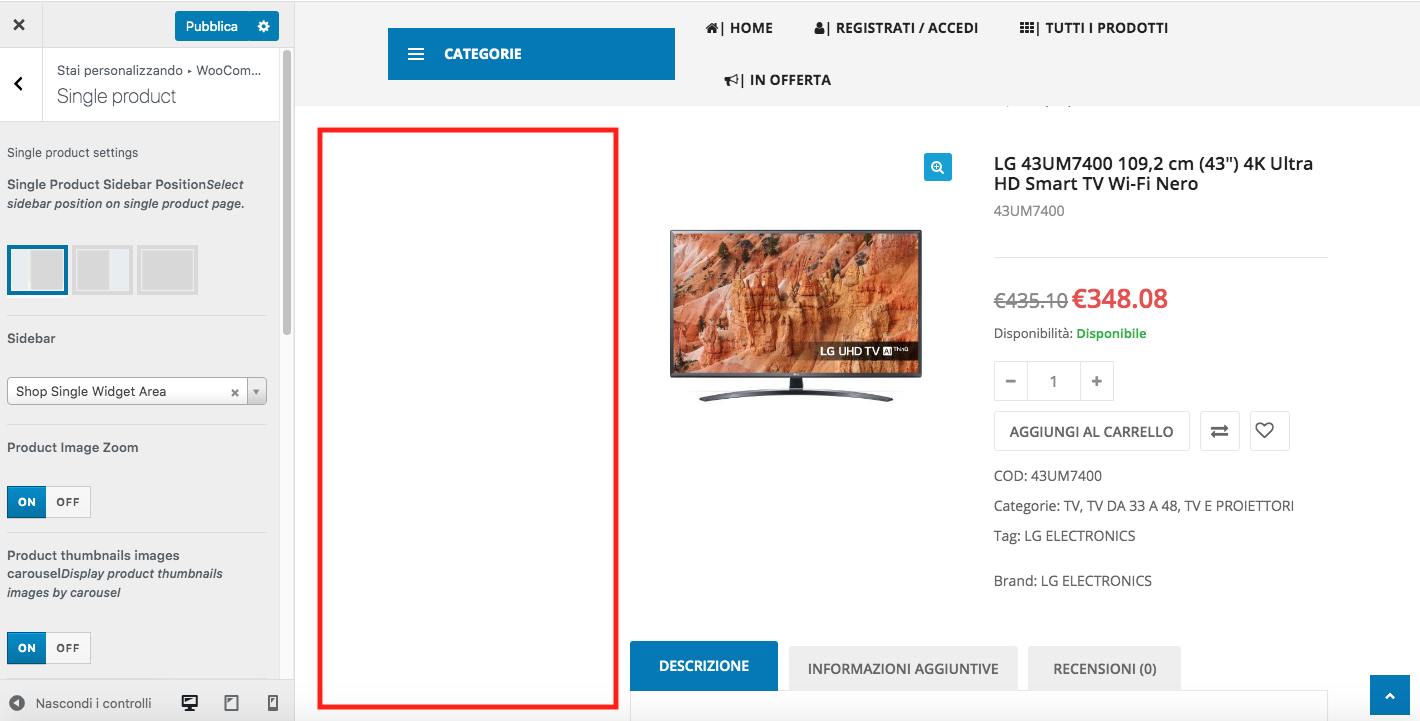Switch to mobile preview icon
The height and width of the screenshot is (721, 1420).
273,703
